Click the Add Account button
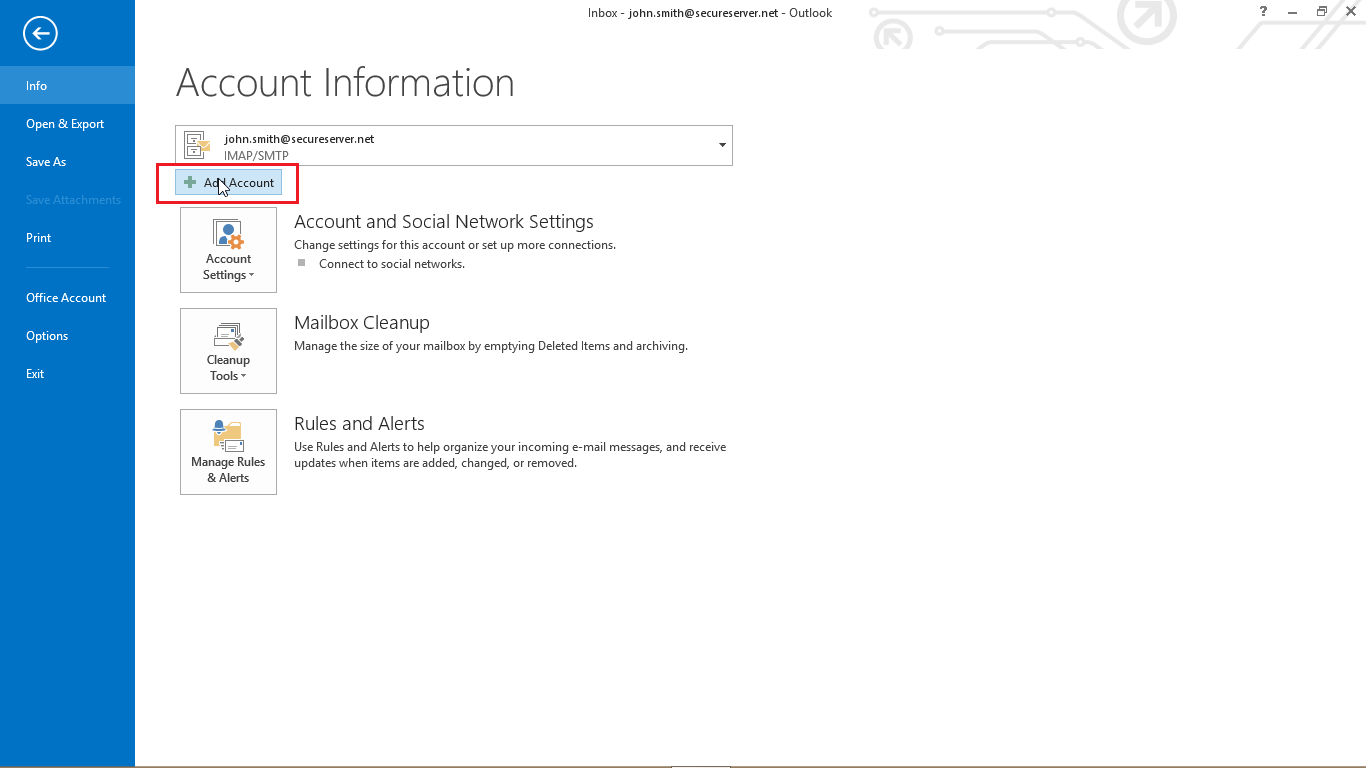This screenshot has height=768, width=1366. tap(229, 182)
